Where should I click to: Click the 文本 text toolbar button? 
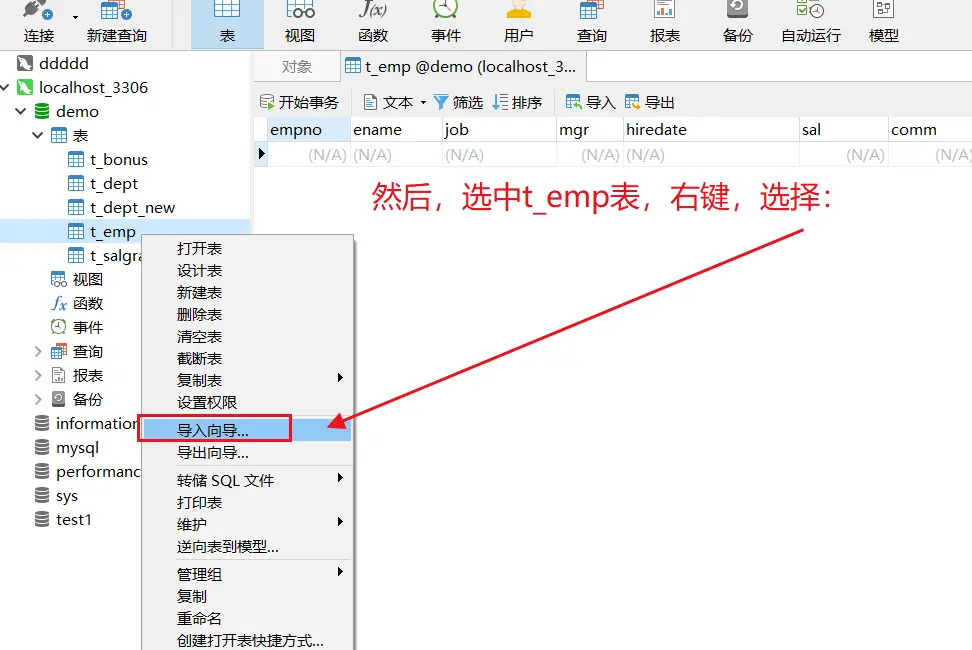click(389, 102)
